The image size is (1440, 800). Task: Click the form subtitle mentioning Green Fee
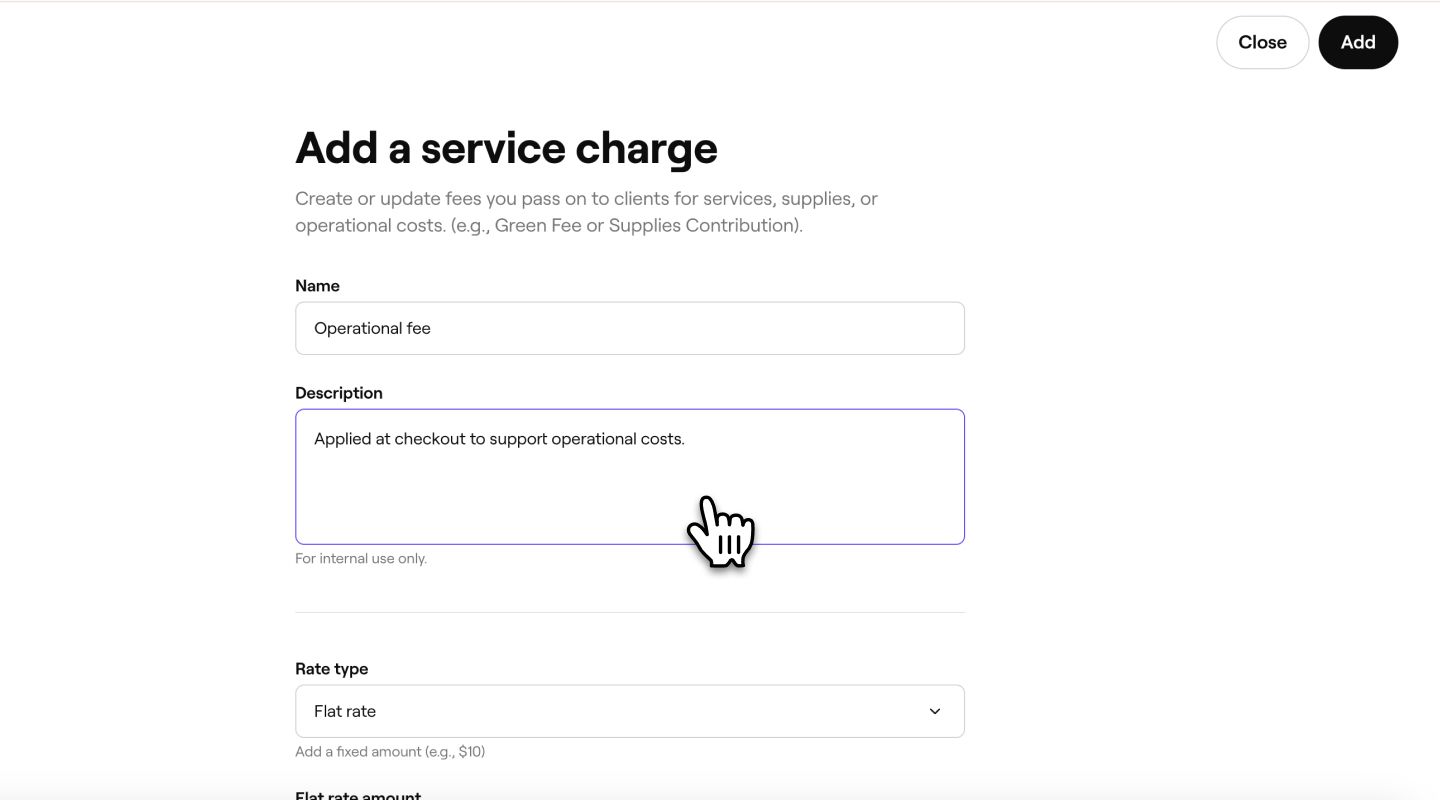click(586, 211)
